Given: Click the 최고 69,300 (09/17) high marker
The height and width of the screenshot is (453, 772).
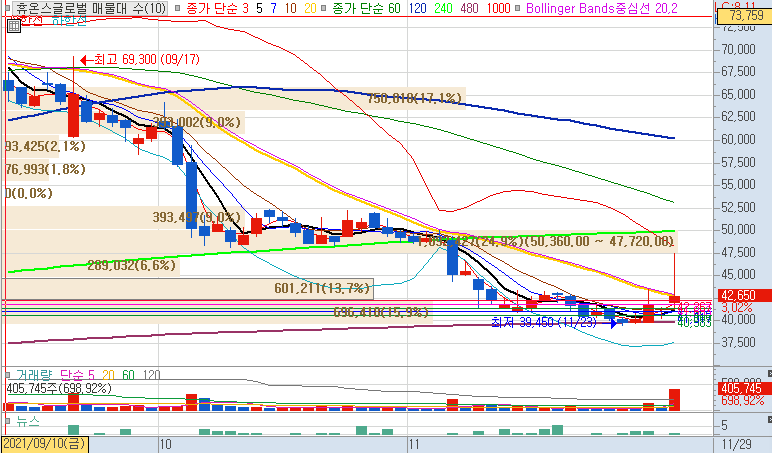Looking at the screenshot, I should click(140, 60).
